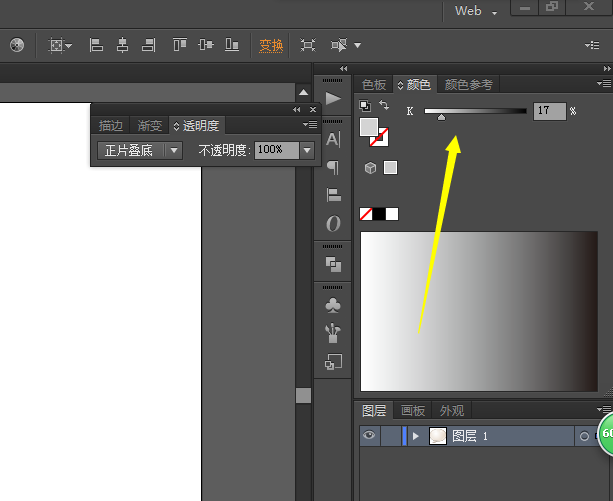Switch to the 画板 artboards tab
The image size is (613, 501).
[413, 411]
